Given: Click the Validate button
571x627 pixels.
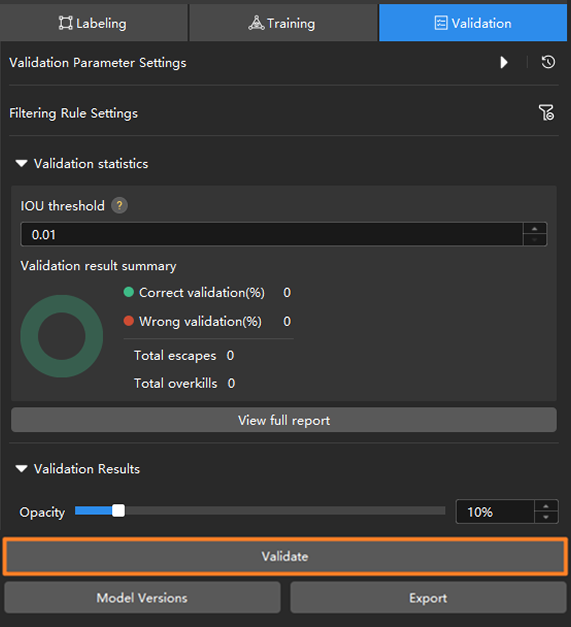Looking at the screenshot, I should pos(285,556).
